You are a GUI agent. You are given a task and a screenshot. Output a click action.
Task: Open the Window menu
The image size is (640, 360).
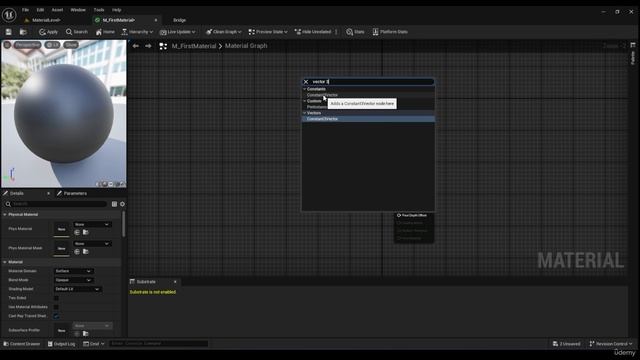pos(78,10)
